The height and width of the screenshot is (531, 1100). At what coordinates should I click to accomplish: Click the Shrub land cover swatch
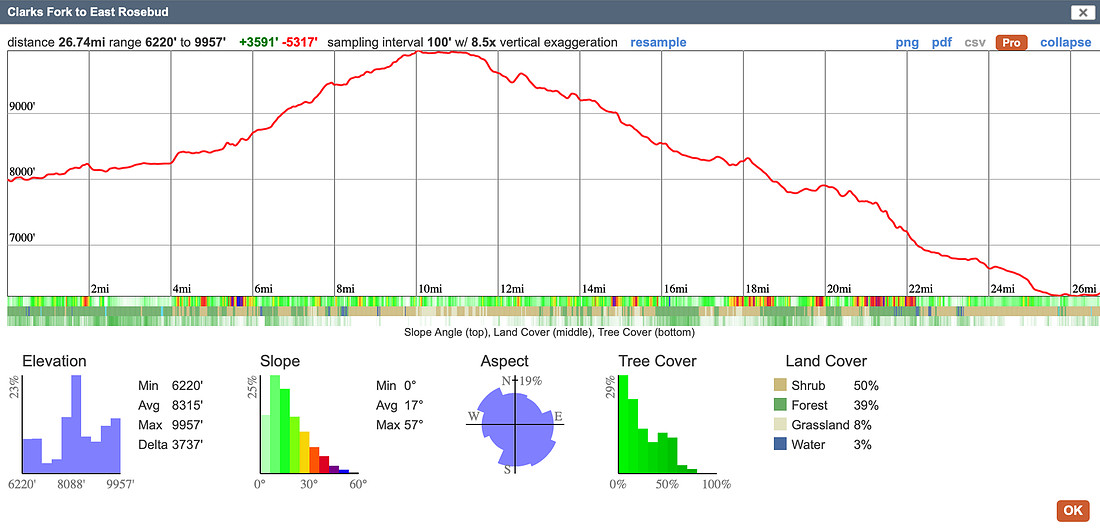[779, 386]
